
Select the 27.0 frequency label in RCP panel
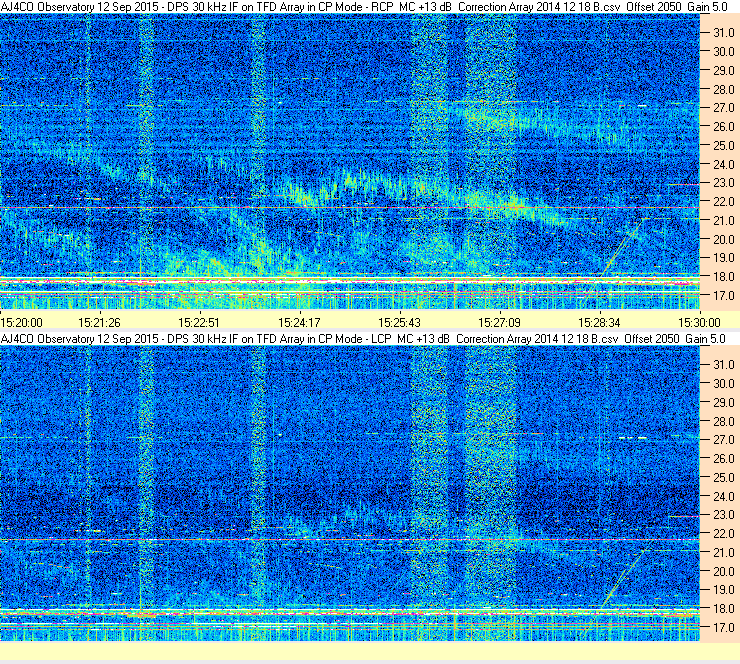724,108
